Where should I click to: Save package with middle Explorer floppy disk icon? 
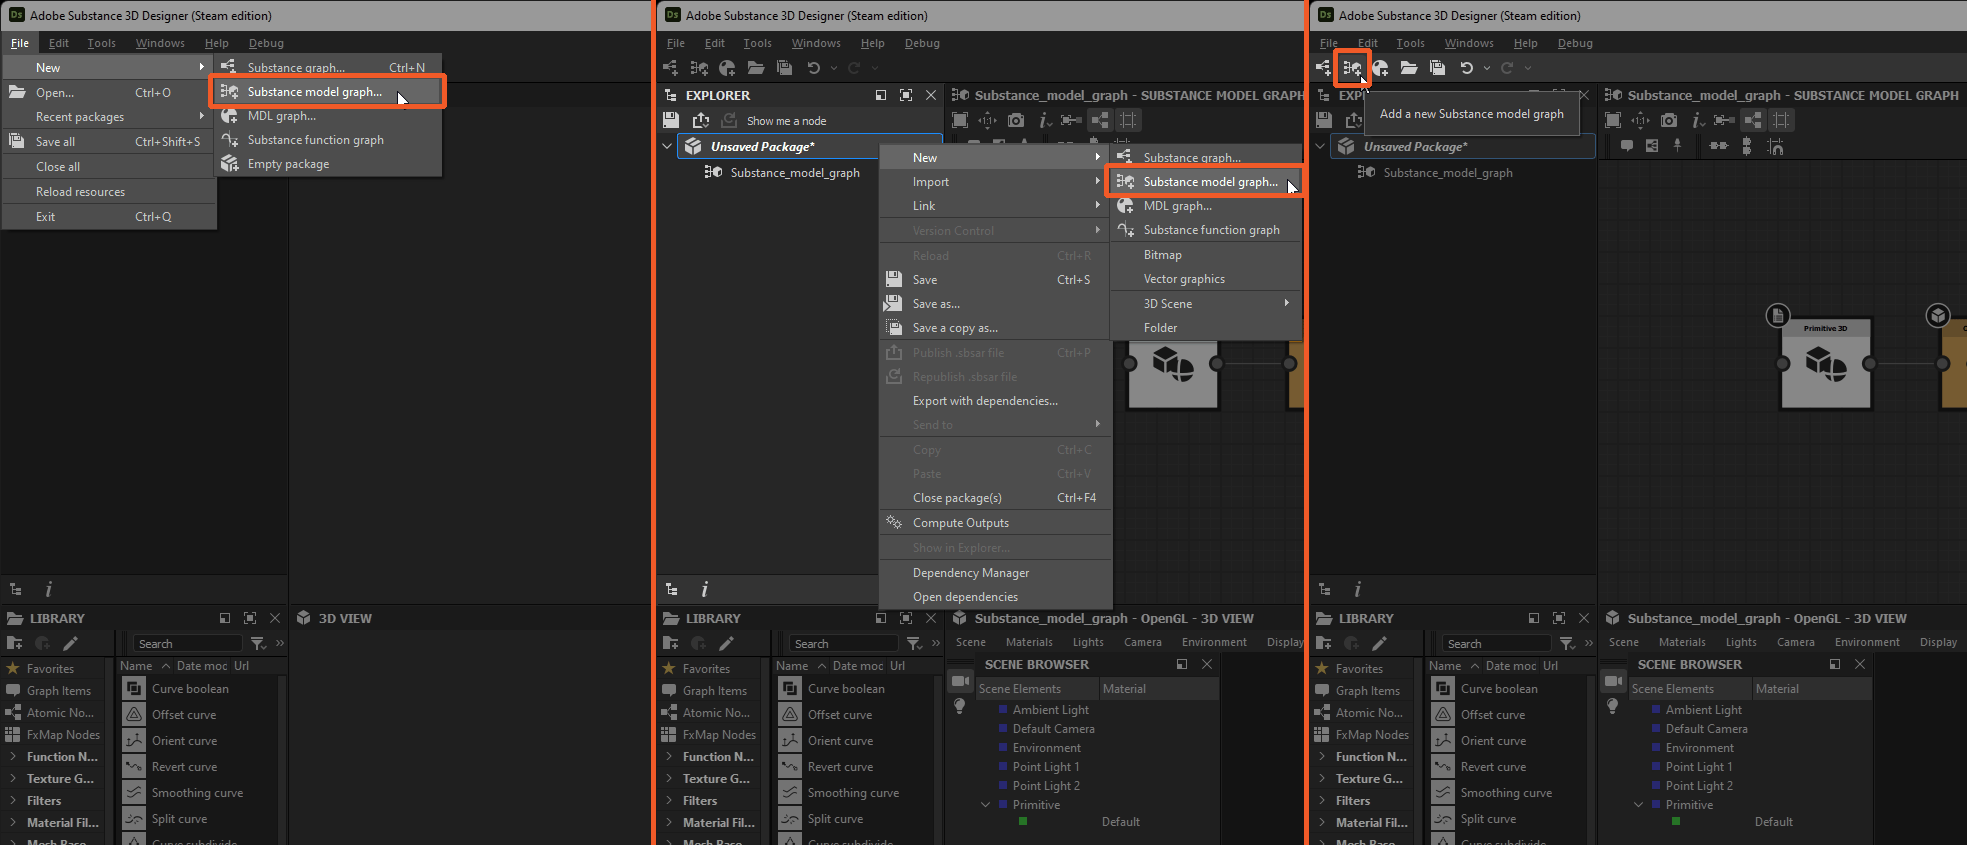[671, 120]
